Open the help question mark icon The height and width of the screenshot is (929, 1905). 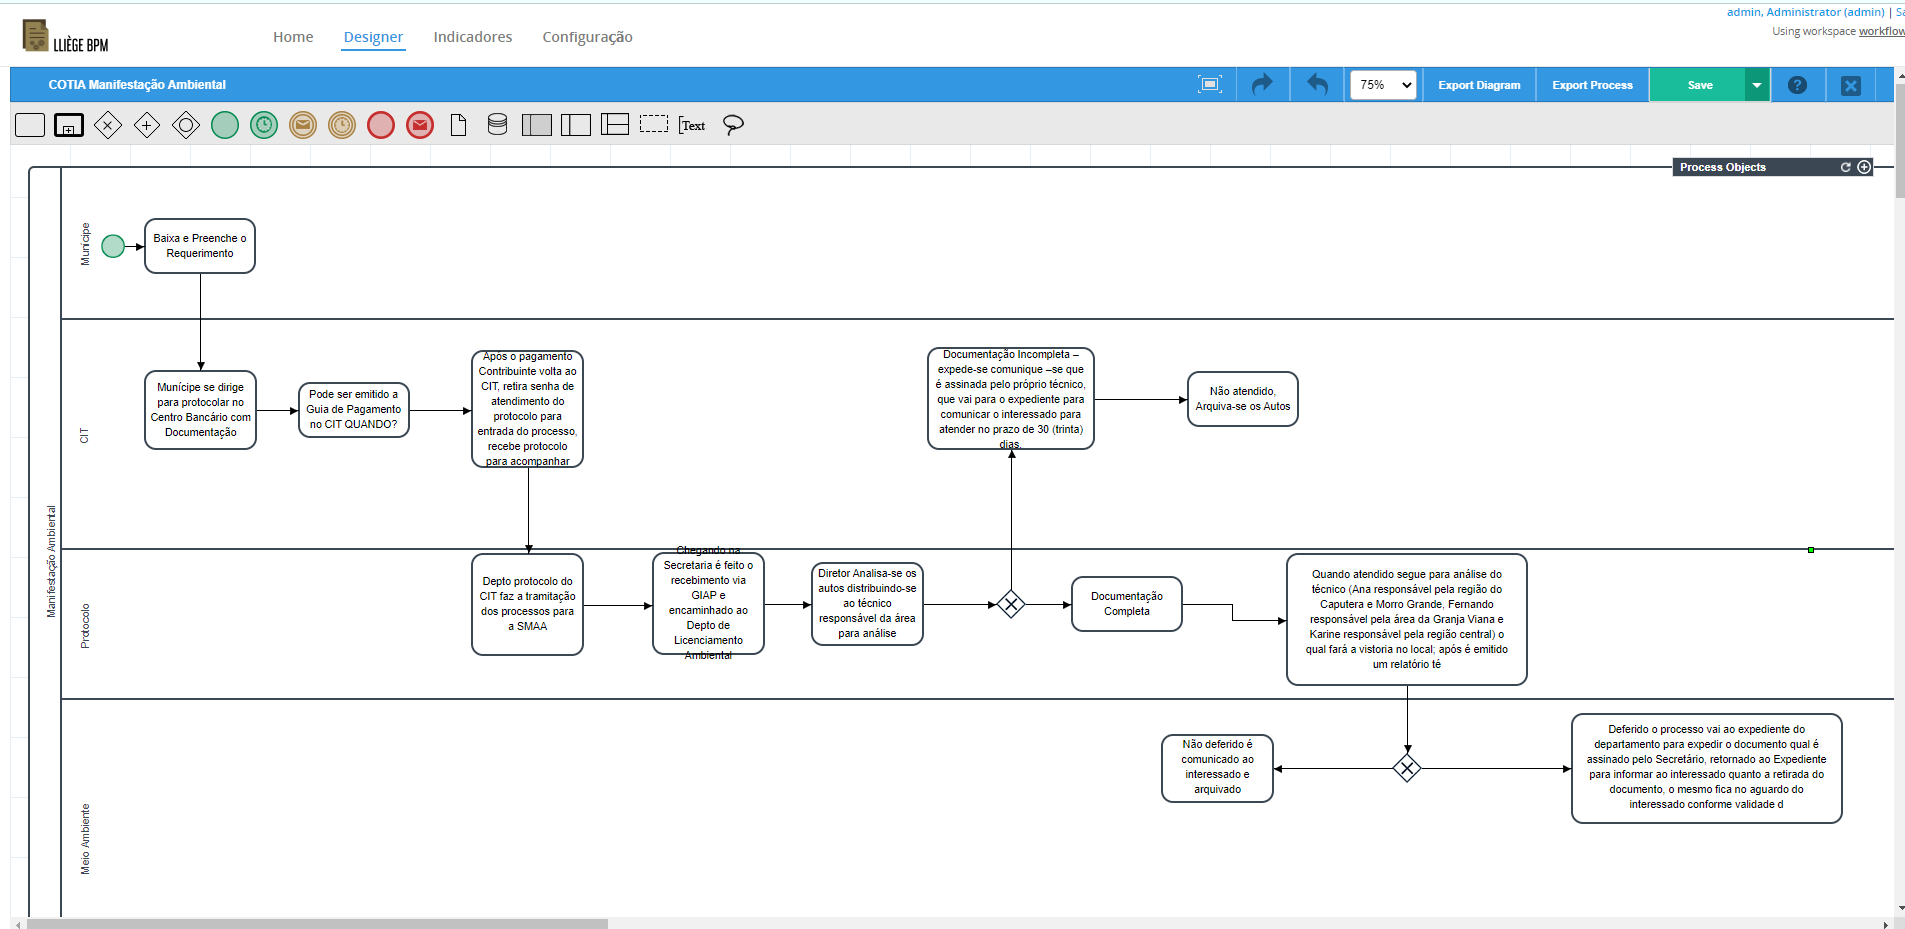[x=1797, y=85]
